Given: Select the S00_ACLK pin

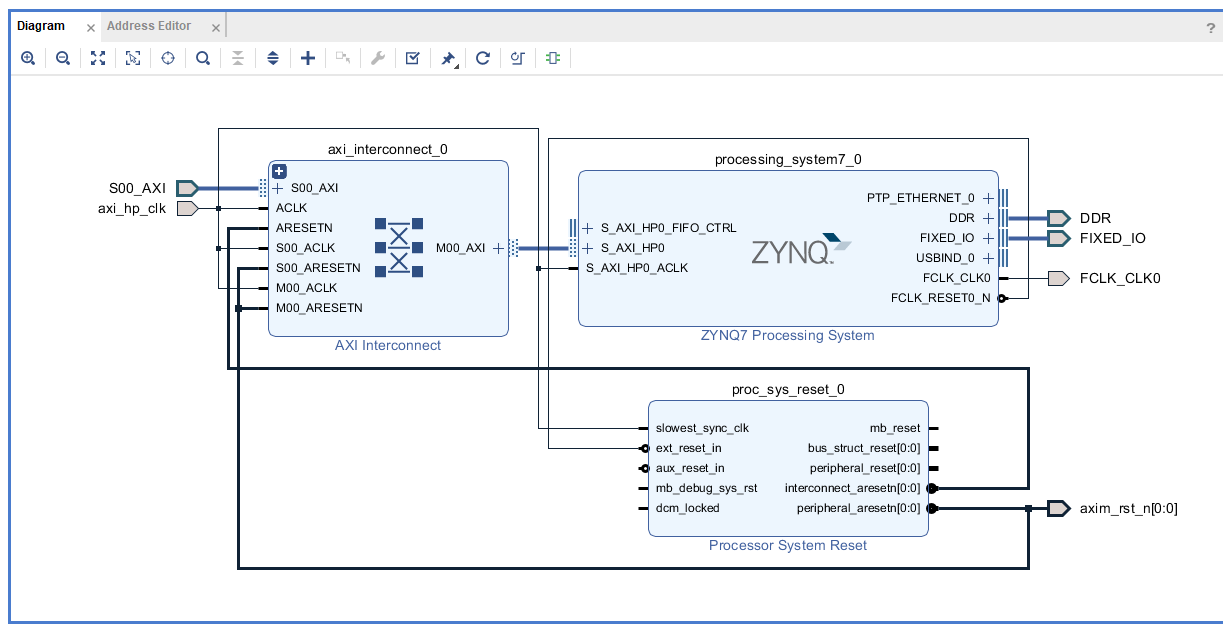Looking at the screenshot, I should pyautogui.click(x=305, y=248).
